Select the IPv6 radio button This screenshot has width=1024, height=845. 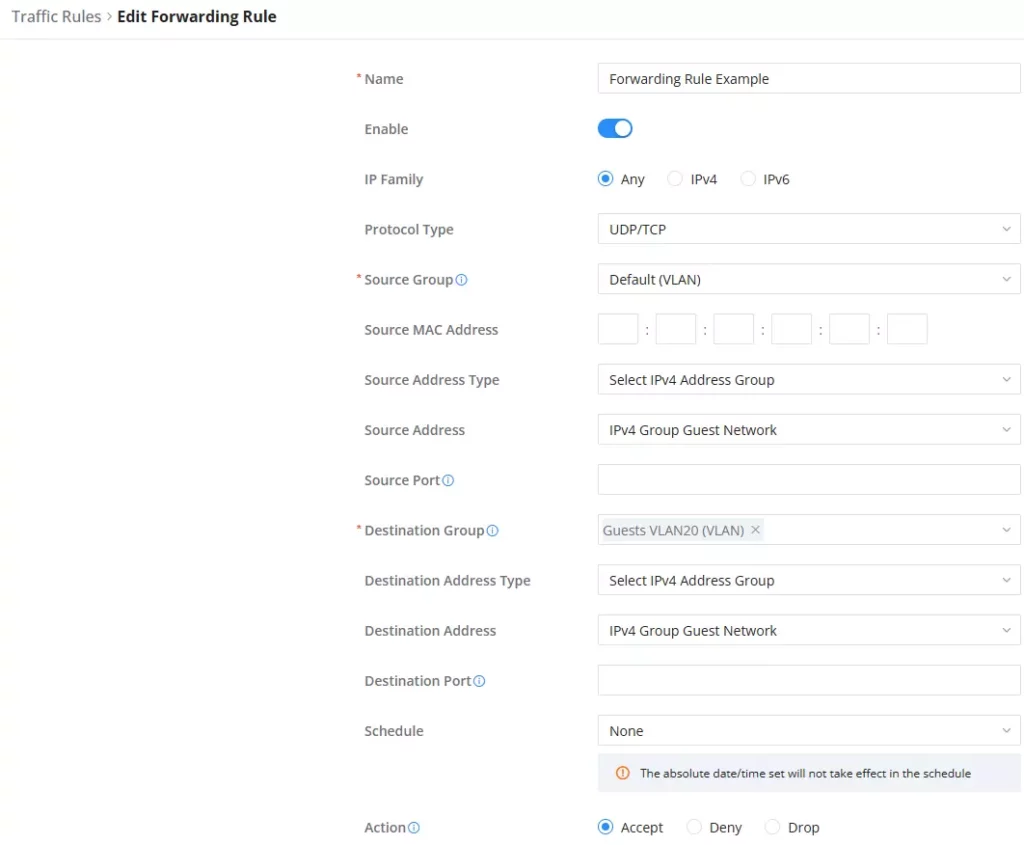[x=748, y=178]
